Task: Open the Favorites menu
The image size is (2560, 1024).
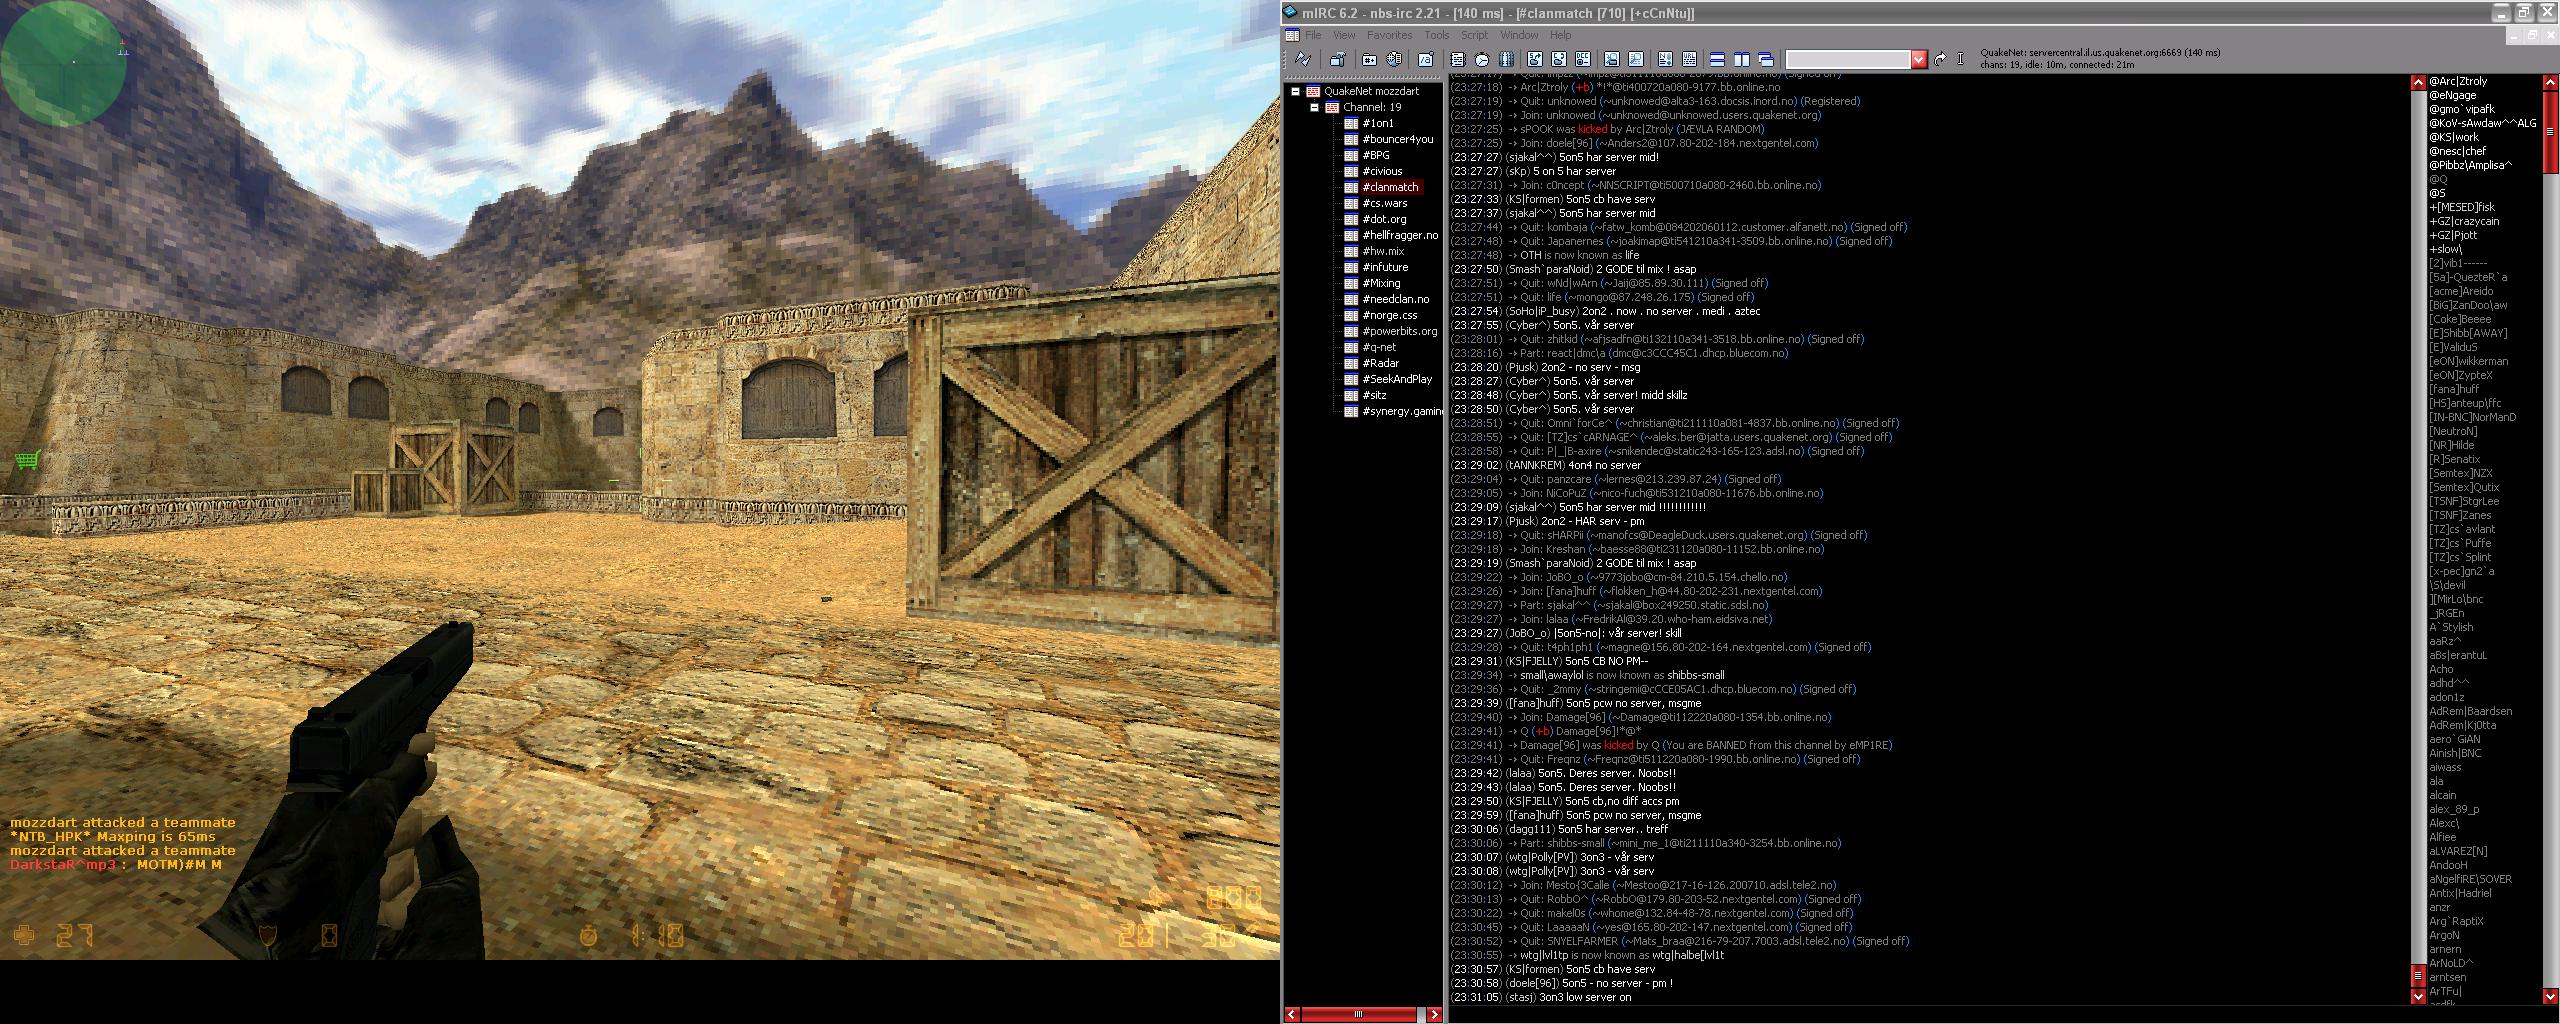Action: (x=1389, y=35)
